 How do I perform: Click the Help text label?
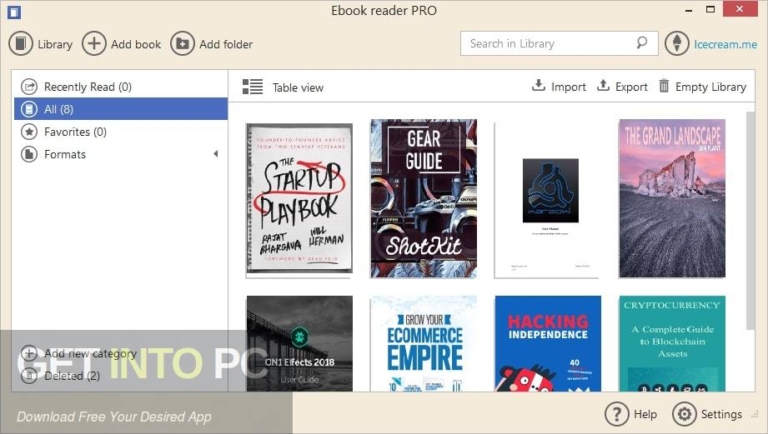(x=645, y=414)
